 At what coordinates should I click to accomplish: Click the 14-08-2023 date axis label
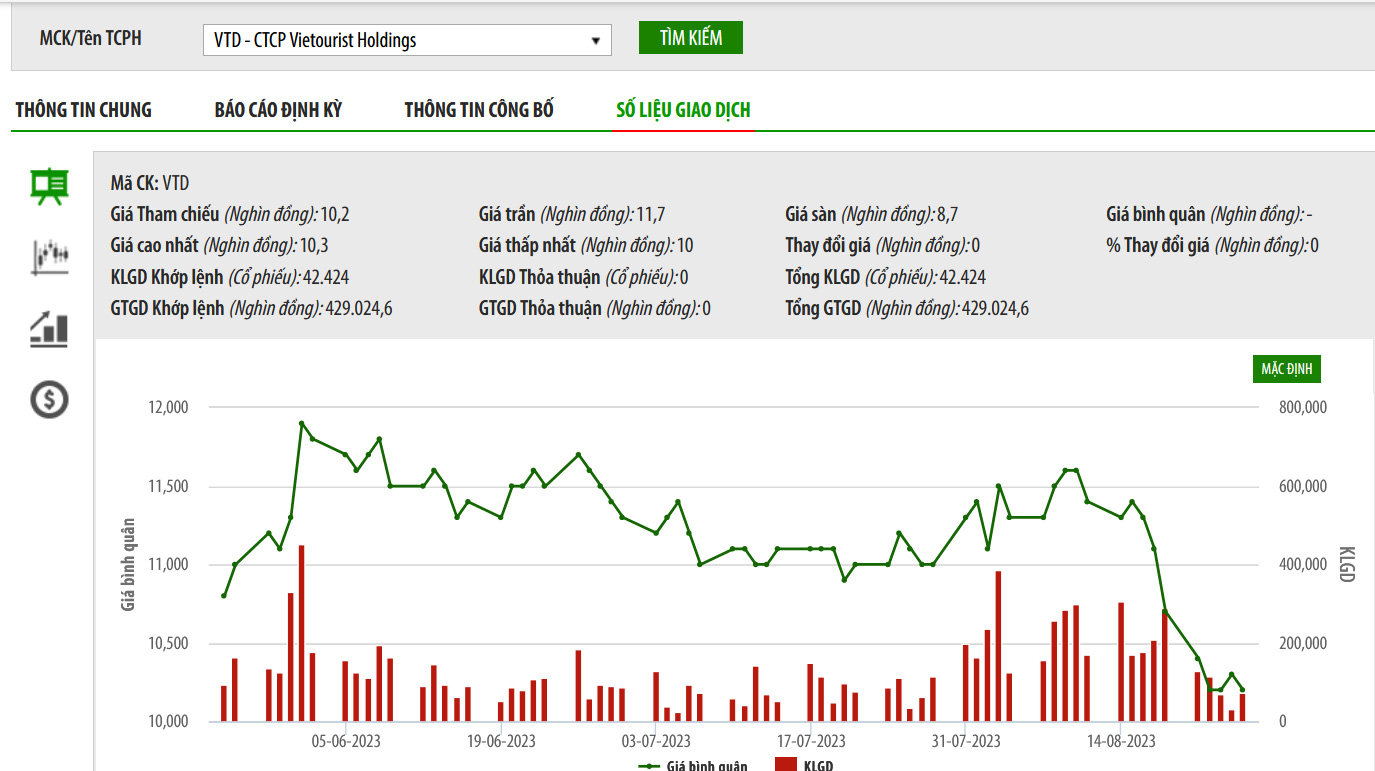[1121, 741]
